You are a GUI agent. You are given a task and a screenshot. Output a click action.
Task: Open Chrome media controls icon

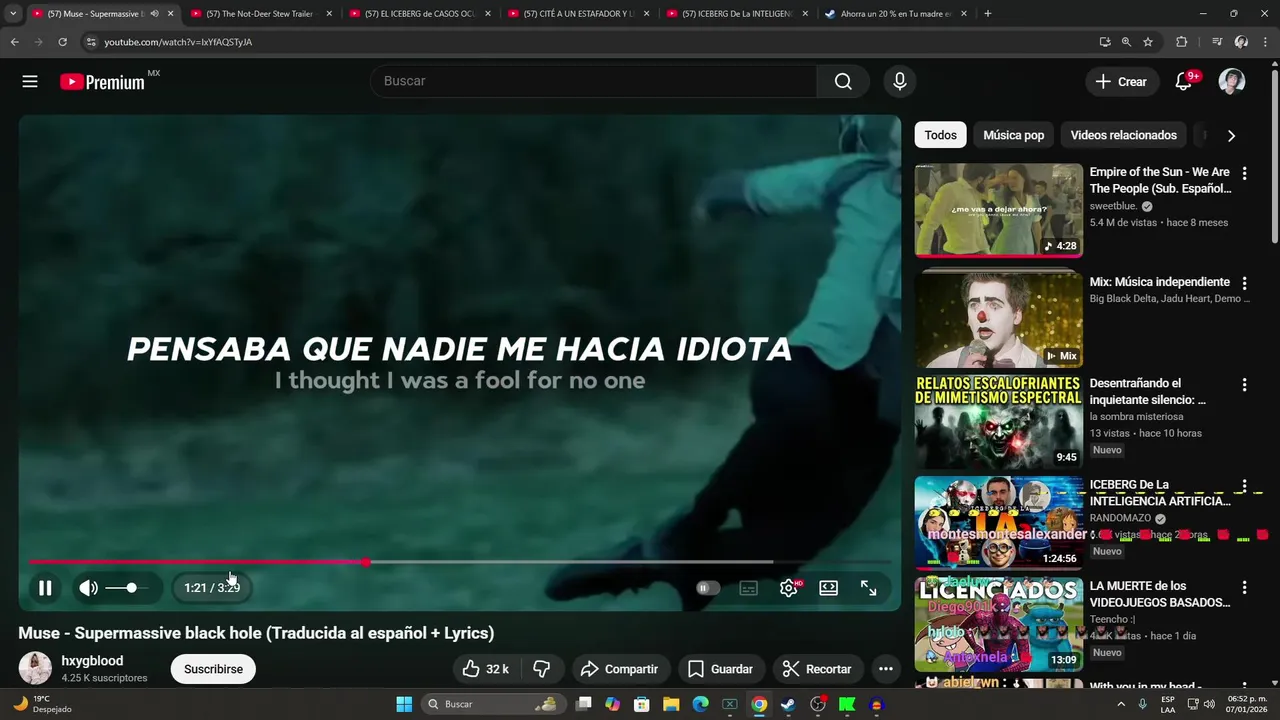pyautogui.click(x=1217, y=42)
